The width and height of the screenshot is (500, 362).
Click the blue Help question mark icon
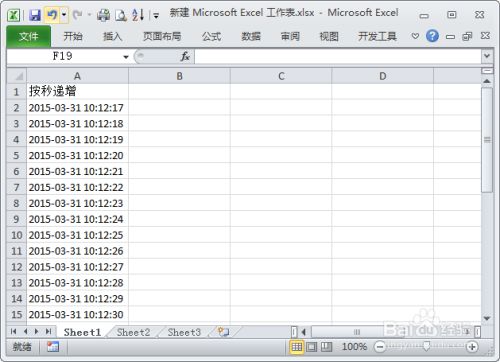coord(432,36)
